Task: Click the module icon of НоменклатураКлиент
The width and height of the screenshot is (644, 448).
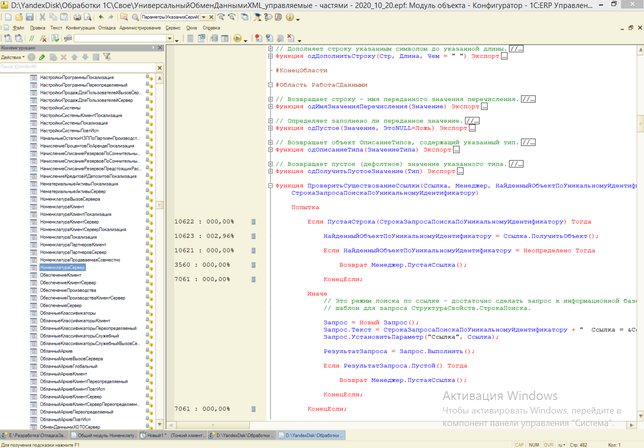Action: [33, 206]
